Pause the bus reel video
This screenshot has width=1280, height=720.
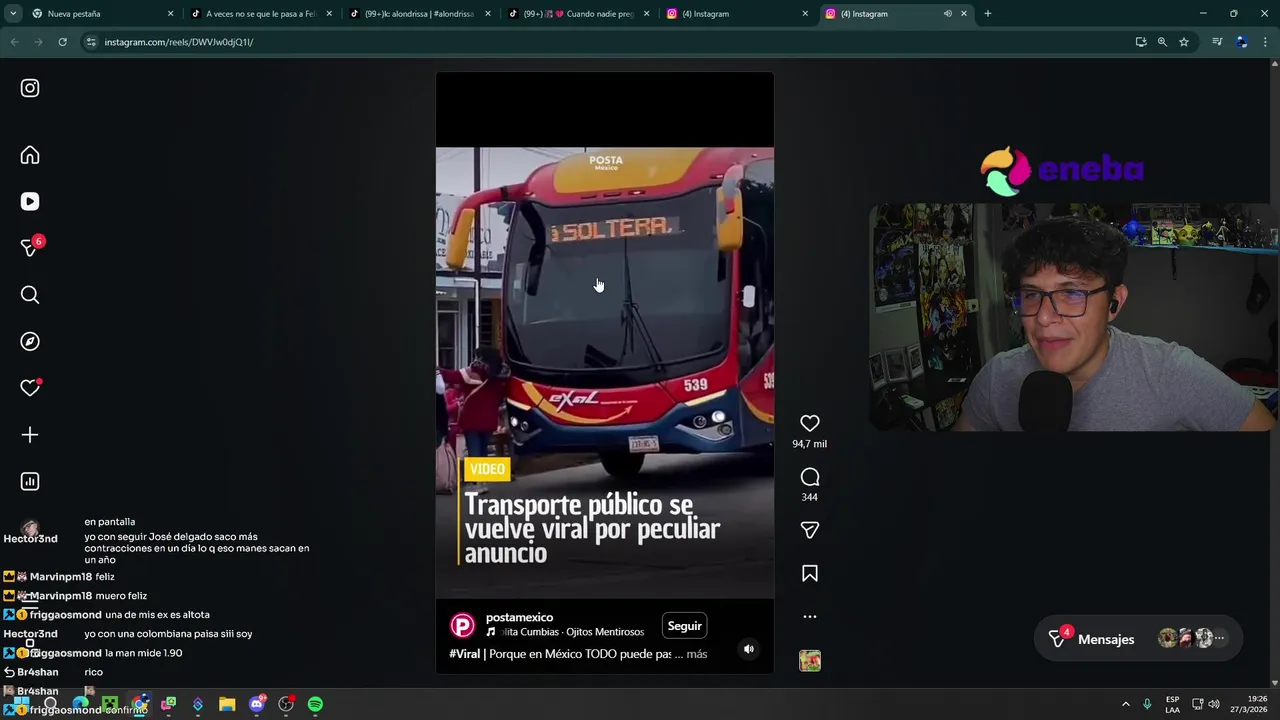[604, 372]
